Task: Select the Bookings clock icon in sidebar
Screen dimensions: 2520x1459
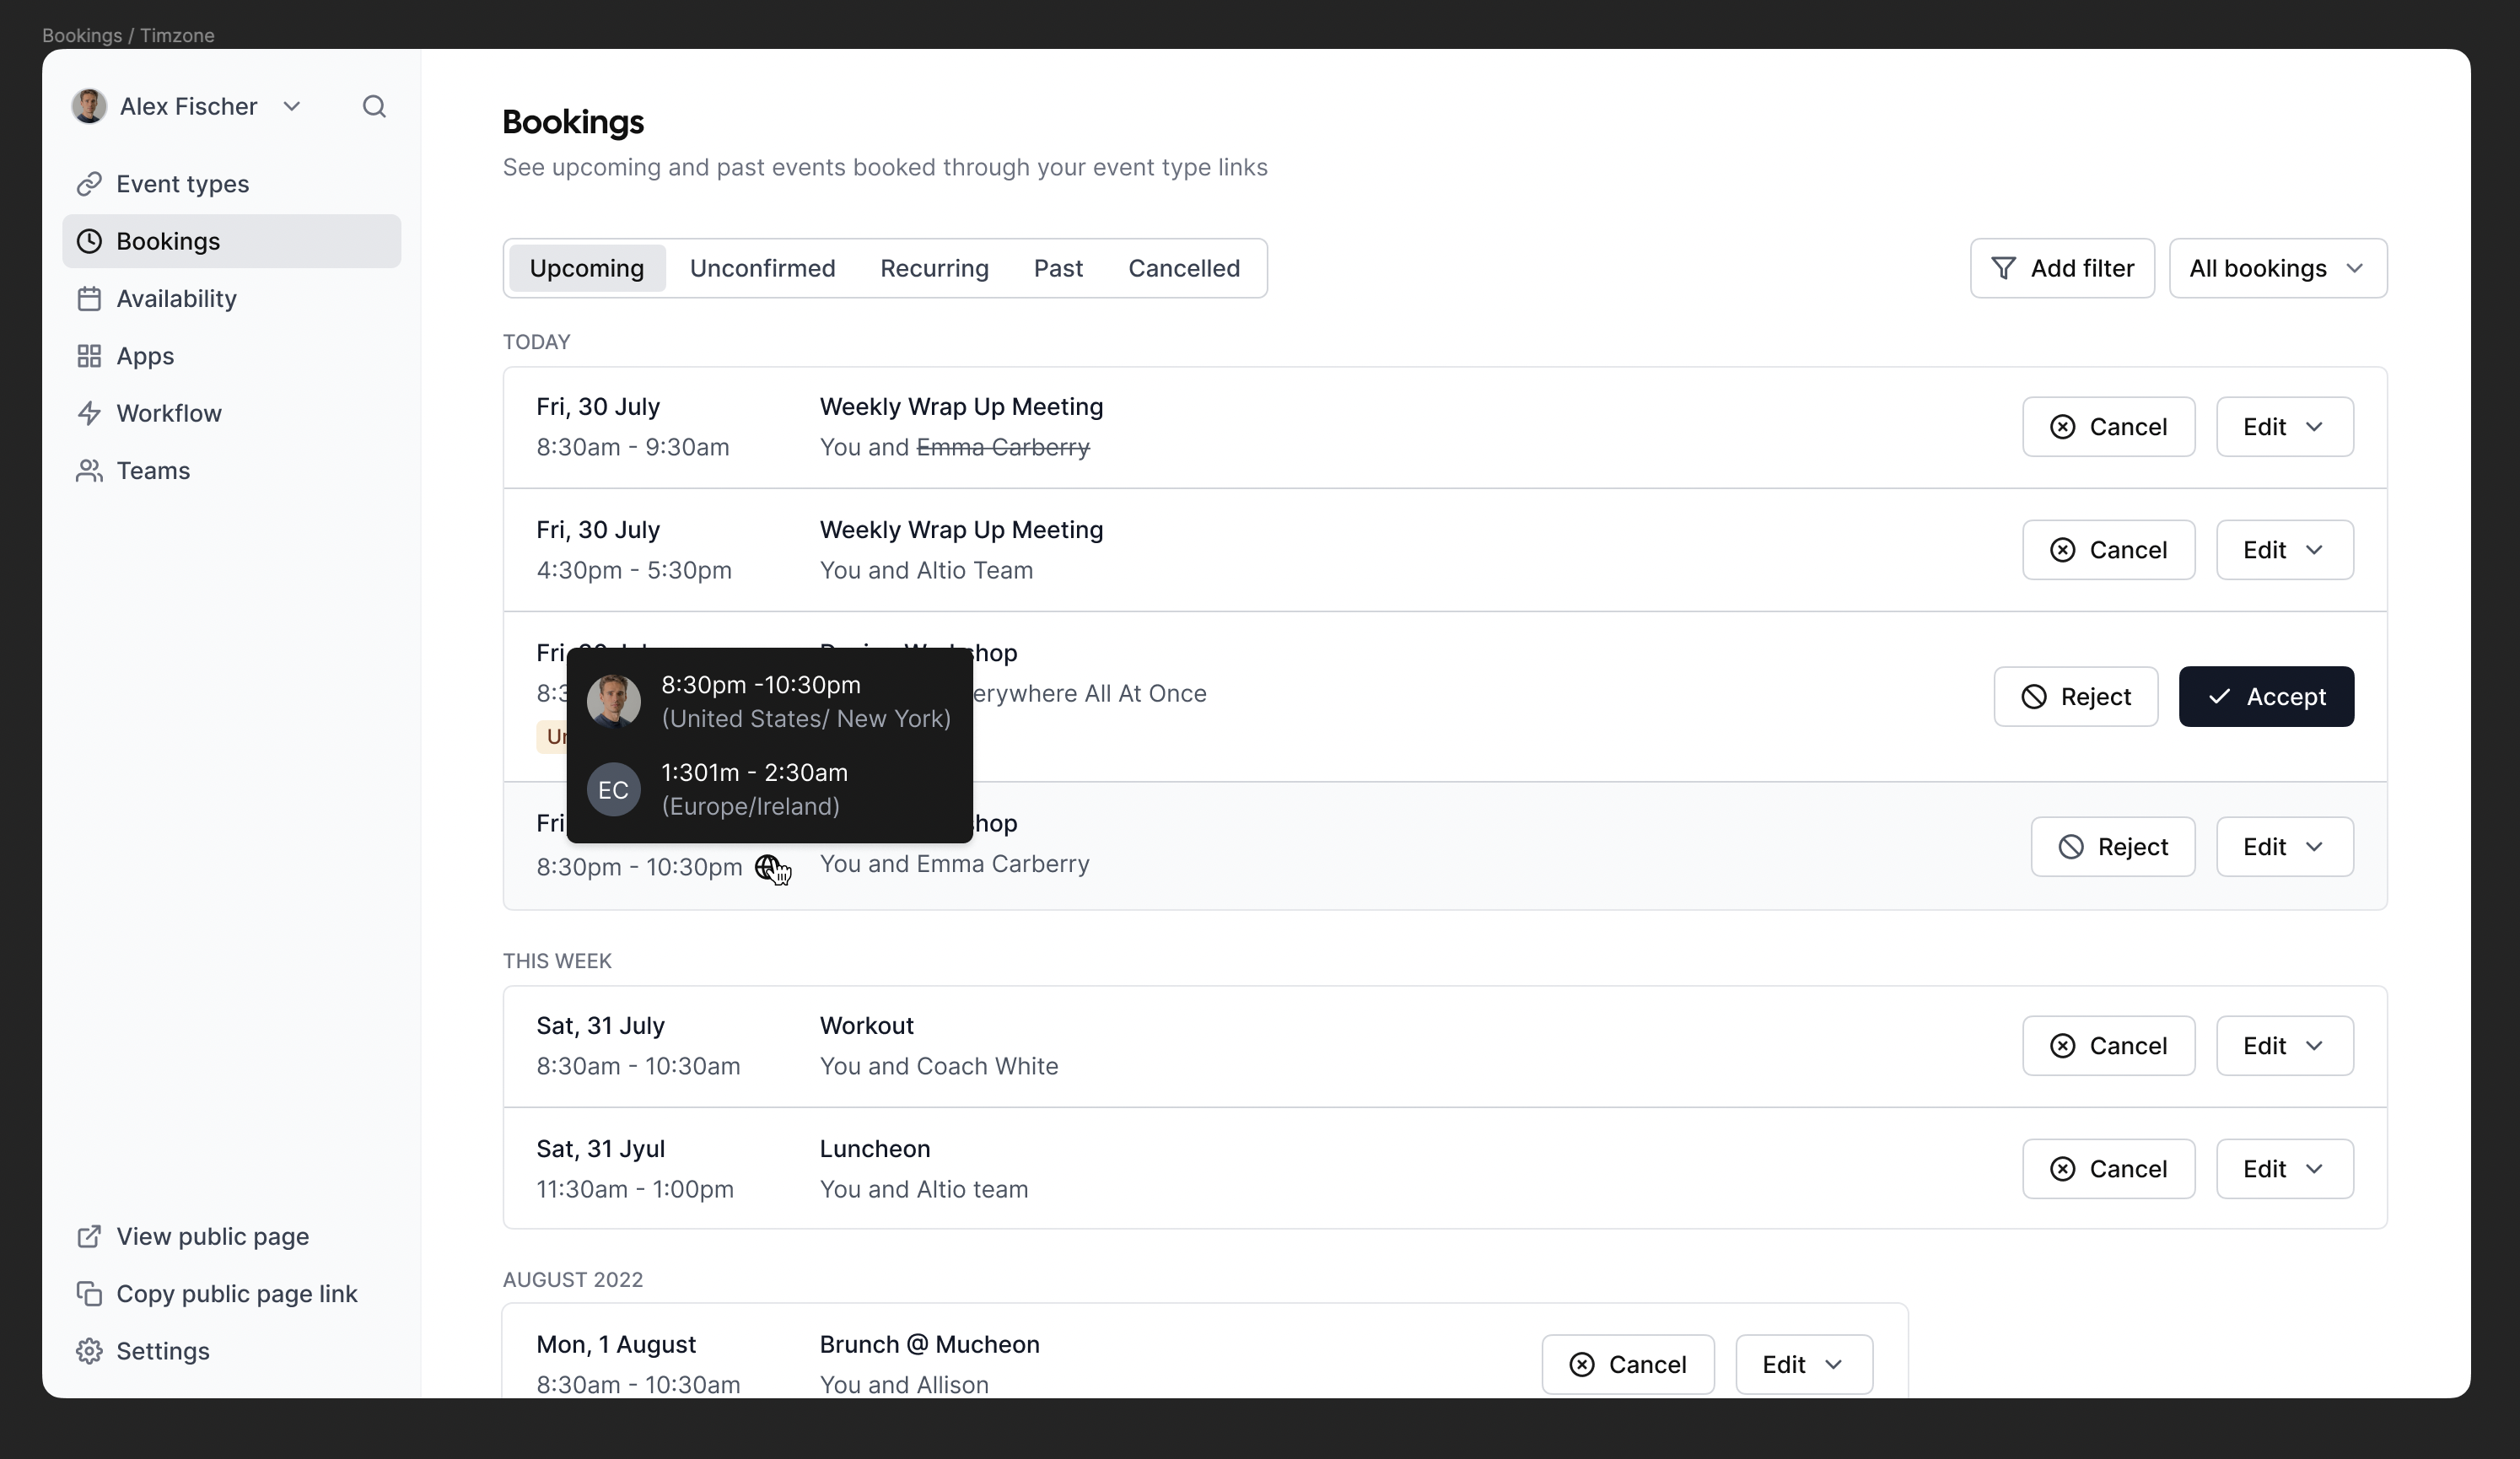Action: 89,240
